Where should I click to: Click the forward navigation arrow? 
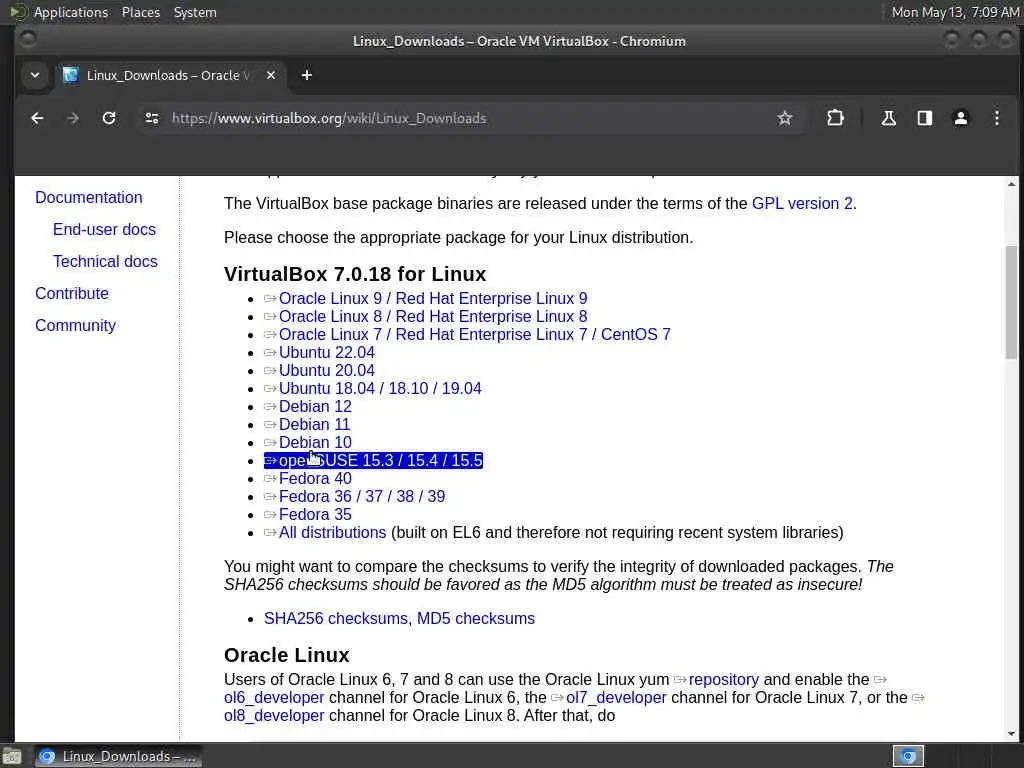[x=73, y=118]
